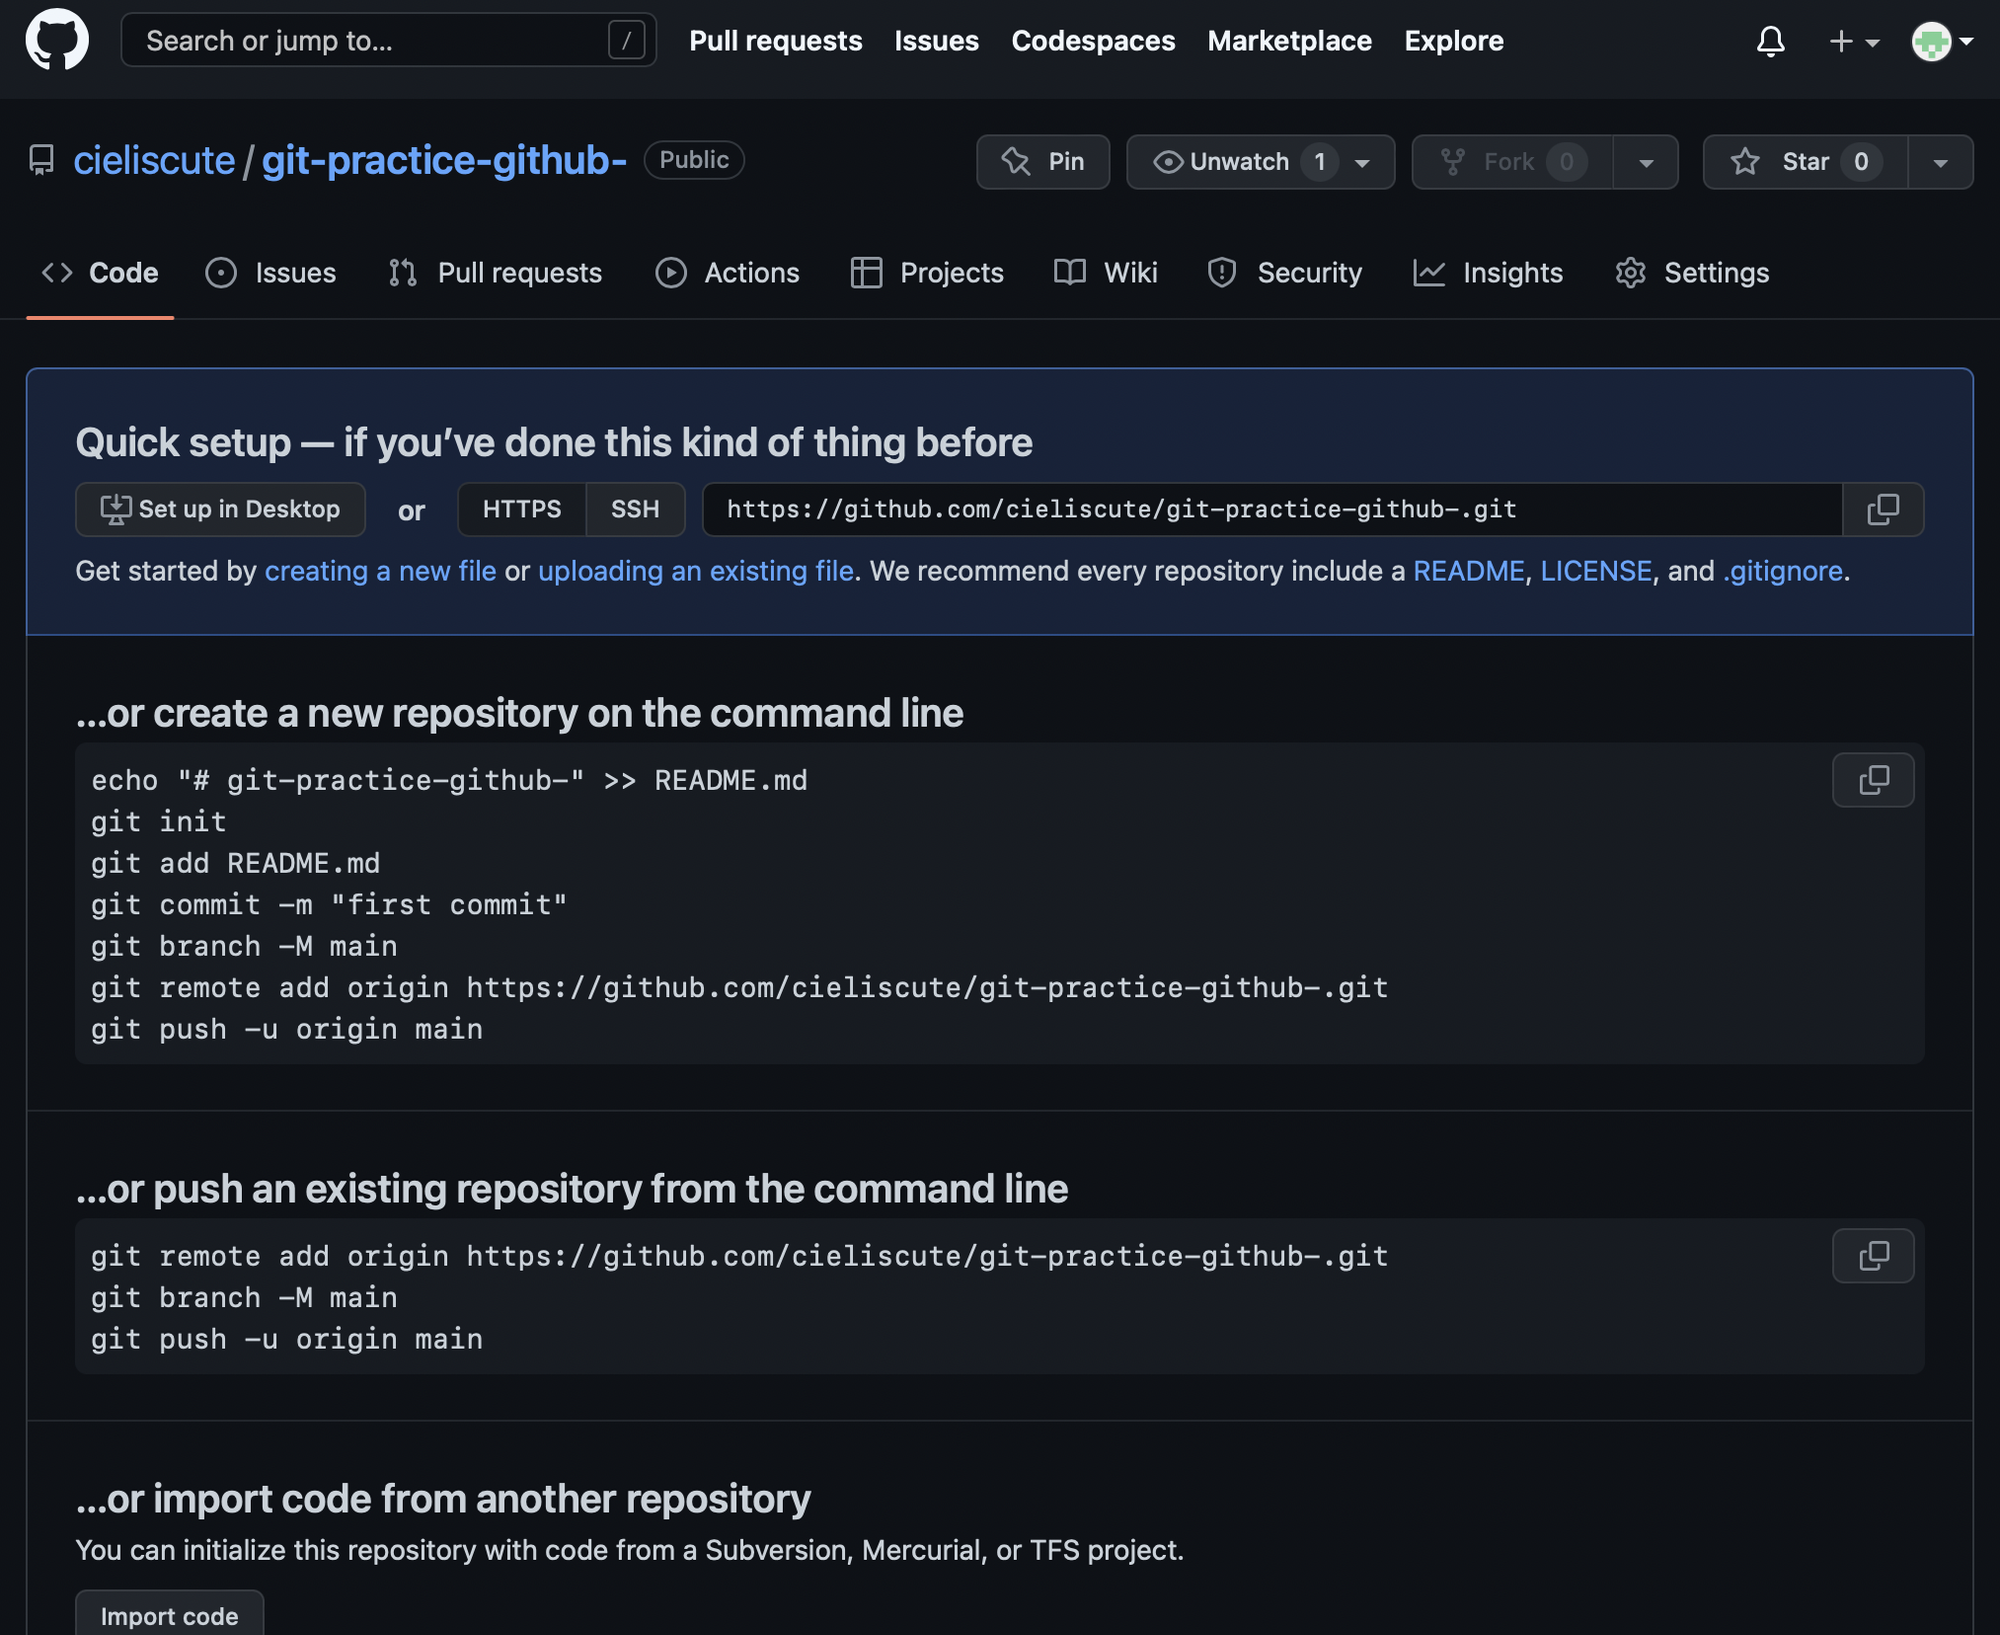
Task: Copy the push existing repository commands
Action: 1873,1256
